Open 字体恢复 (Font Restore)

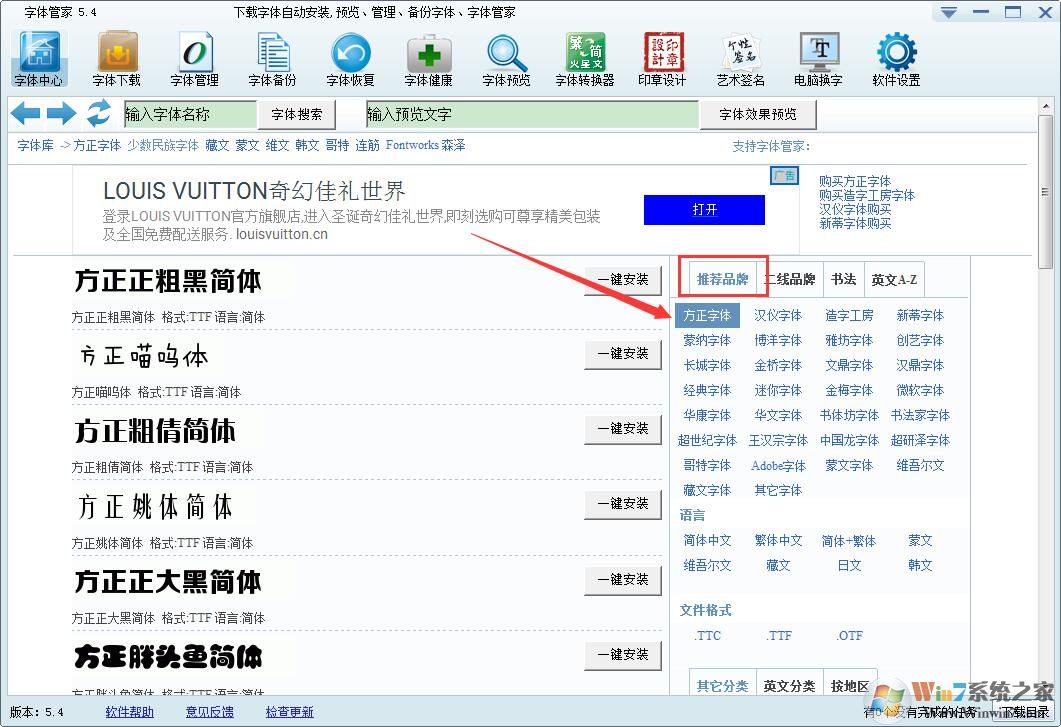click(350, 57)
